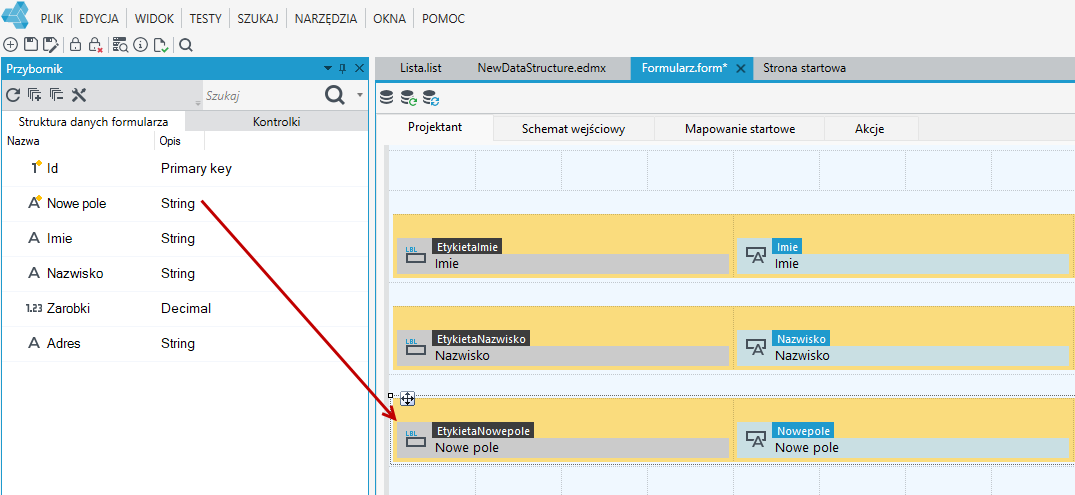Open the search options dropdown next to magnifier
The width and height of the screenshot is (1075, 495).
click(x=360, y=95)
